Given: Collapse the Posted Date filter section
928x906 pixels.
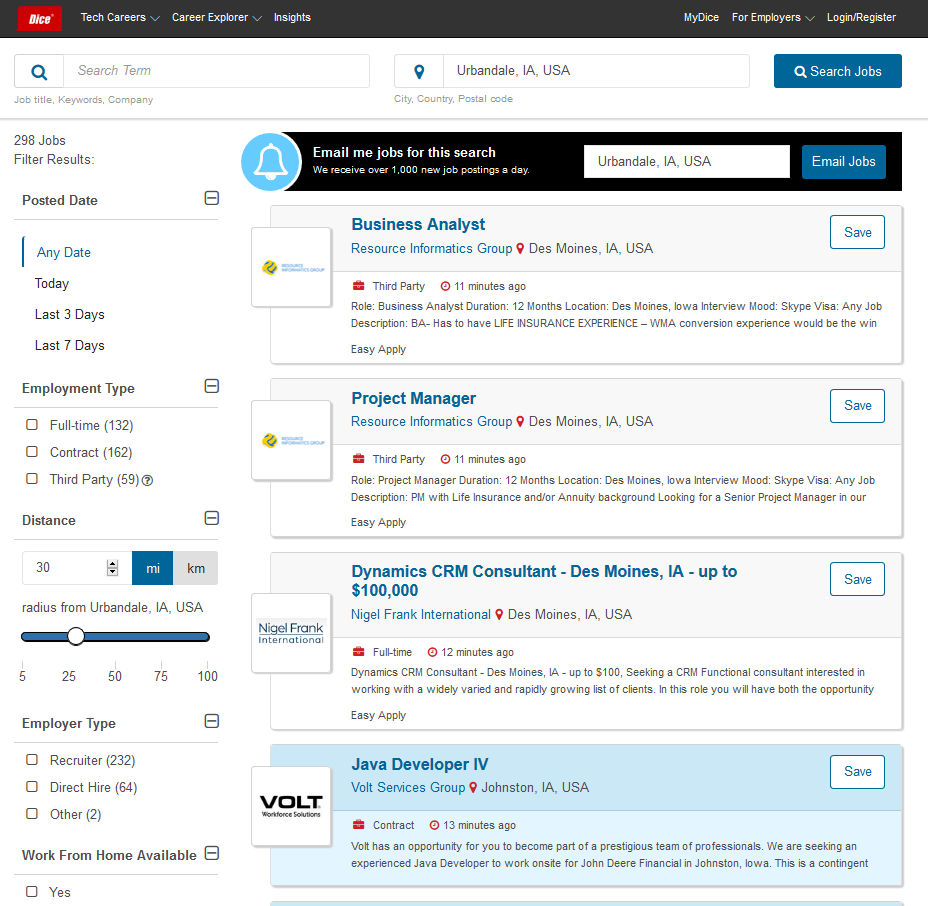Looking at the screenshot, I should coord(211,198).
